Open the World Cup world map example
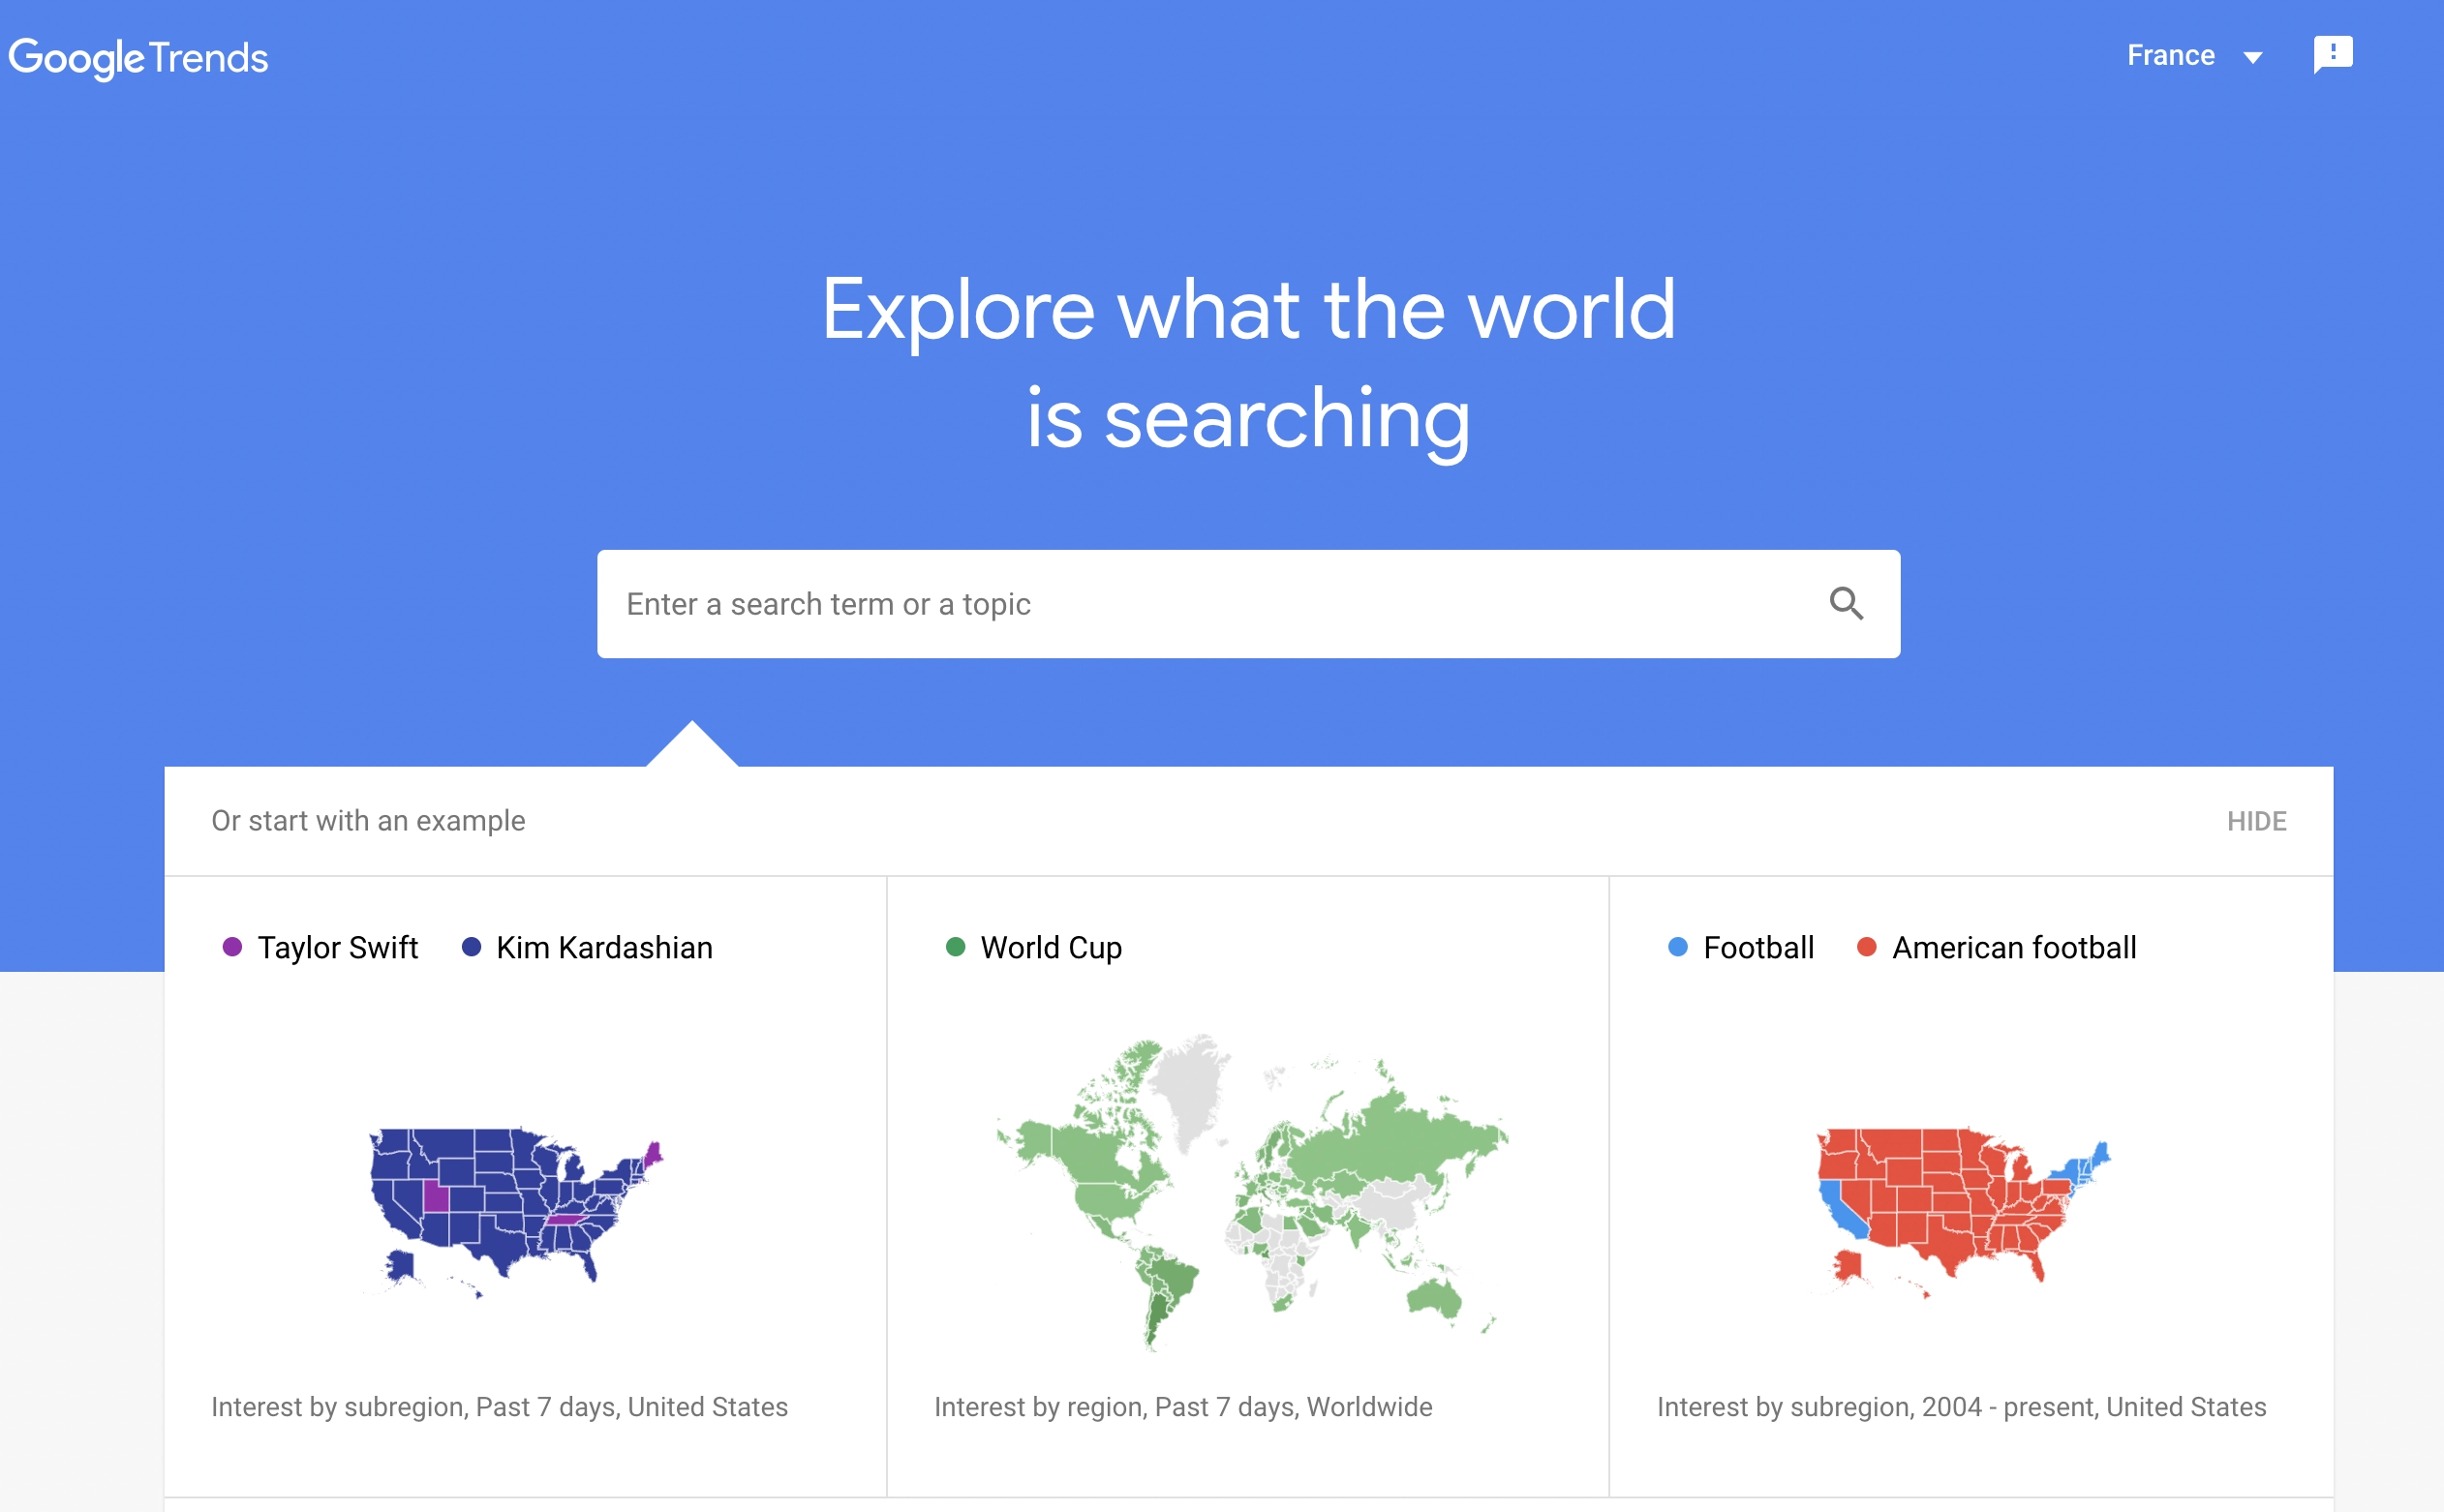2444x1512 pixels. pos(1252,1192)
